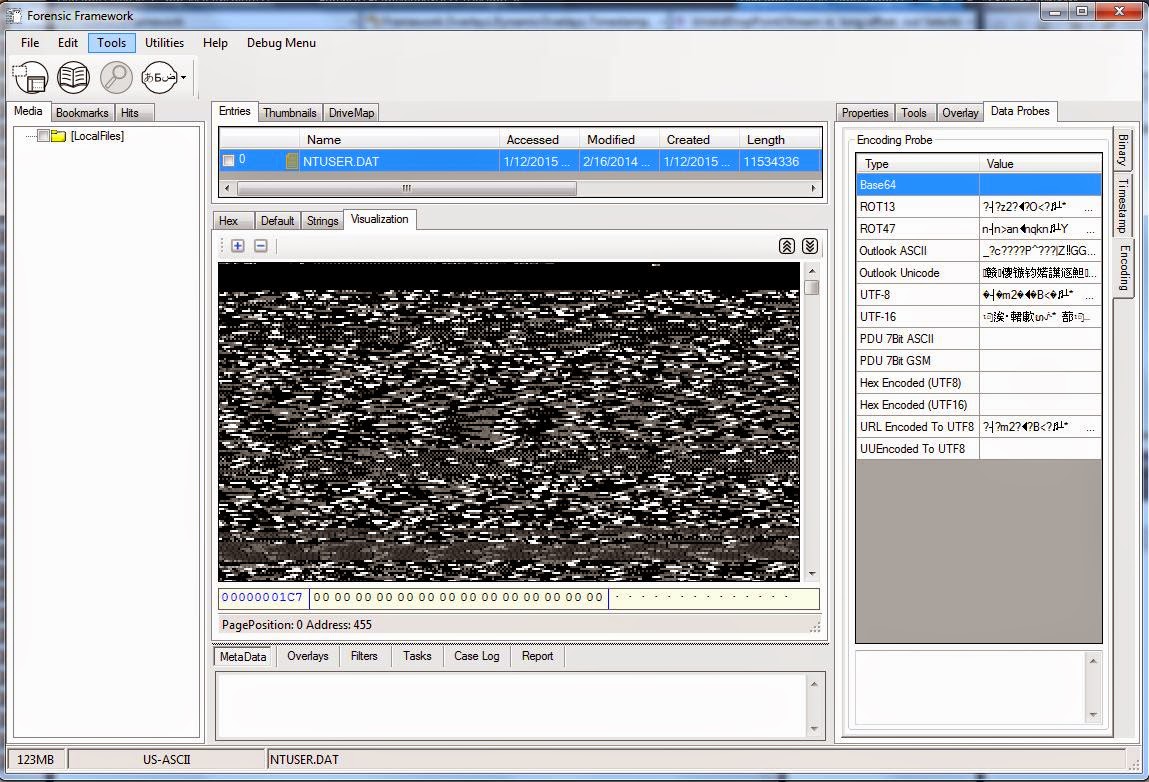
Task: Select URL Encoded To UTF8 row
Action: coord(979,427)
